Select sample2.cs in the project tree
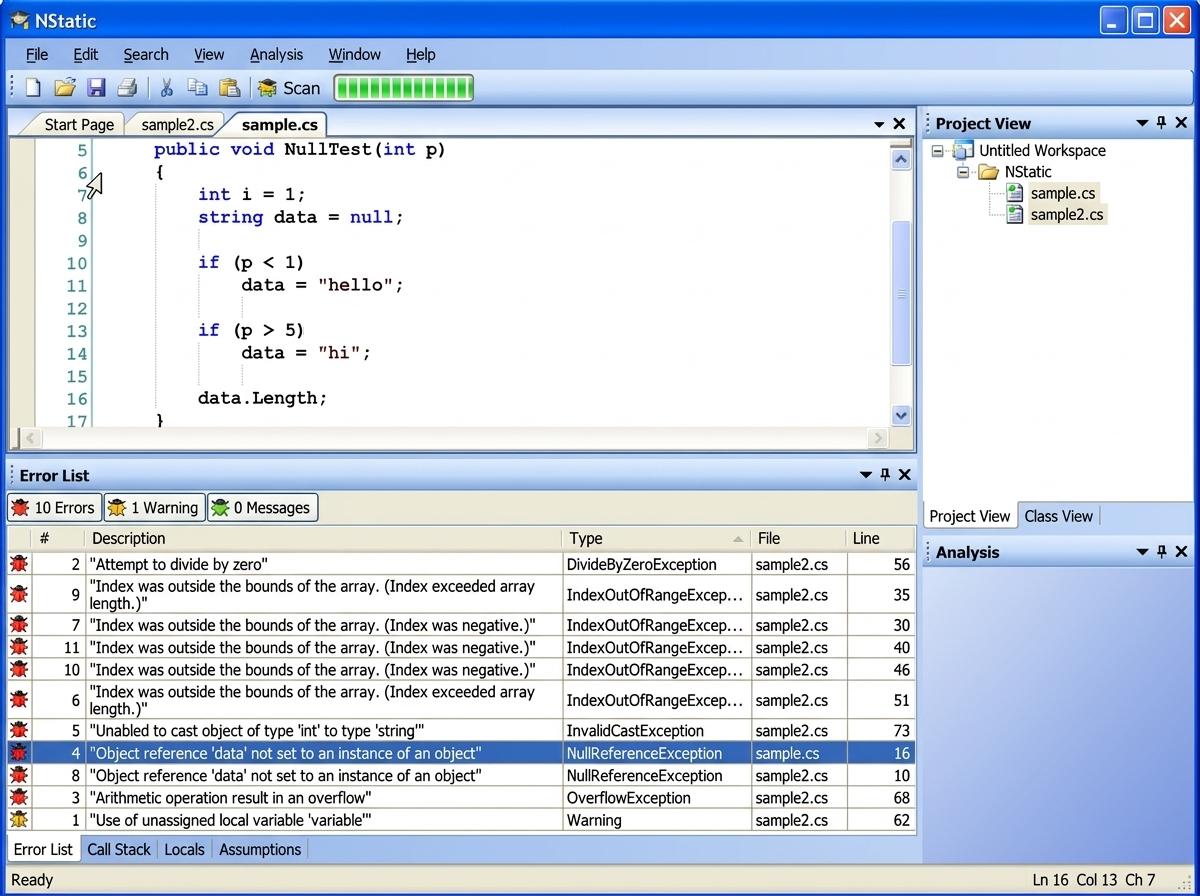This screenshot has width=1200, height=896. [x=1067, y=214]
